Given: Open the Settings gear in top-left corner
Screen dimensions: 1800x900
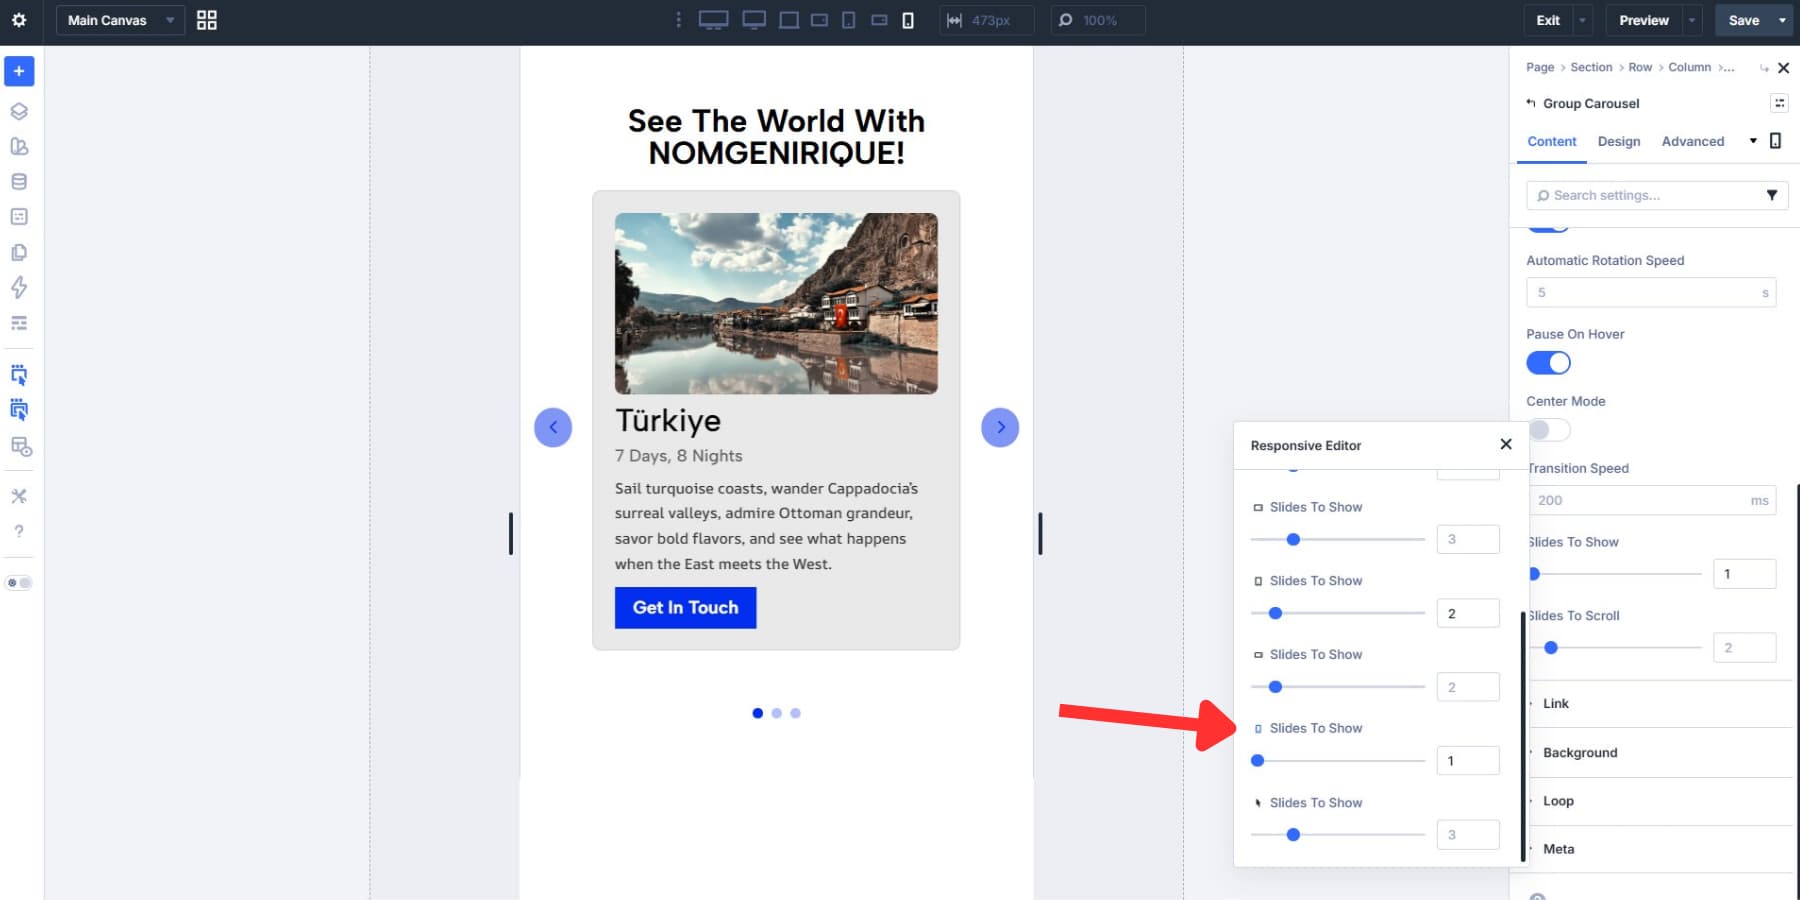Looking at the screenshot, I should click(x=18, y=20).
